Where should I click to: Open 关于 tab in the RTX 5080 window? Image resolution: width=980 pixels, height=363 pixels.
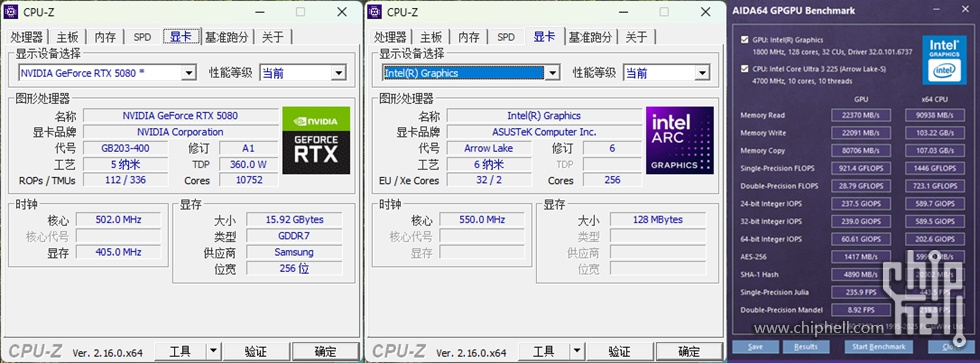[272, 37]
